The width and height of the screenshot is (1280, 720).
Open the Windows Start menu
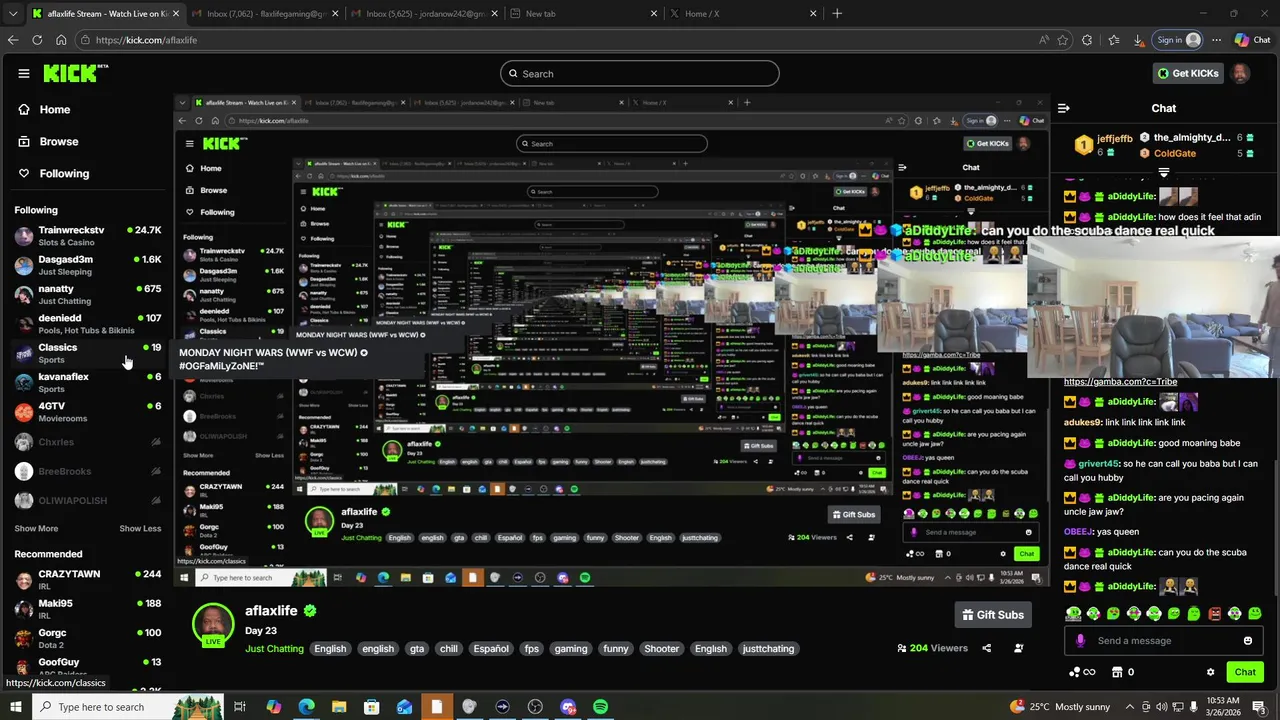[17, 707]
